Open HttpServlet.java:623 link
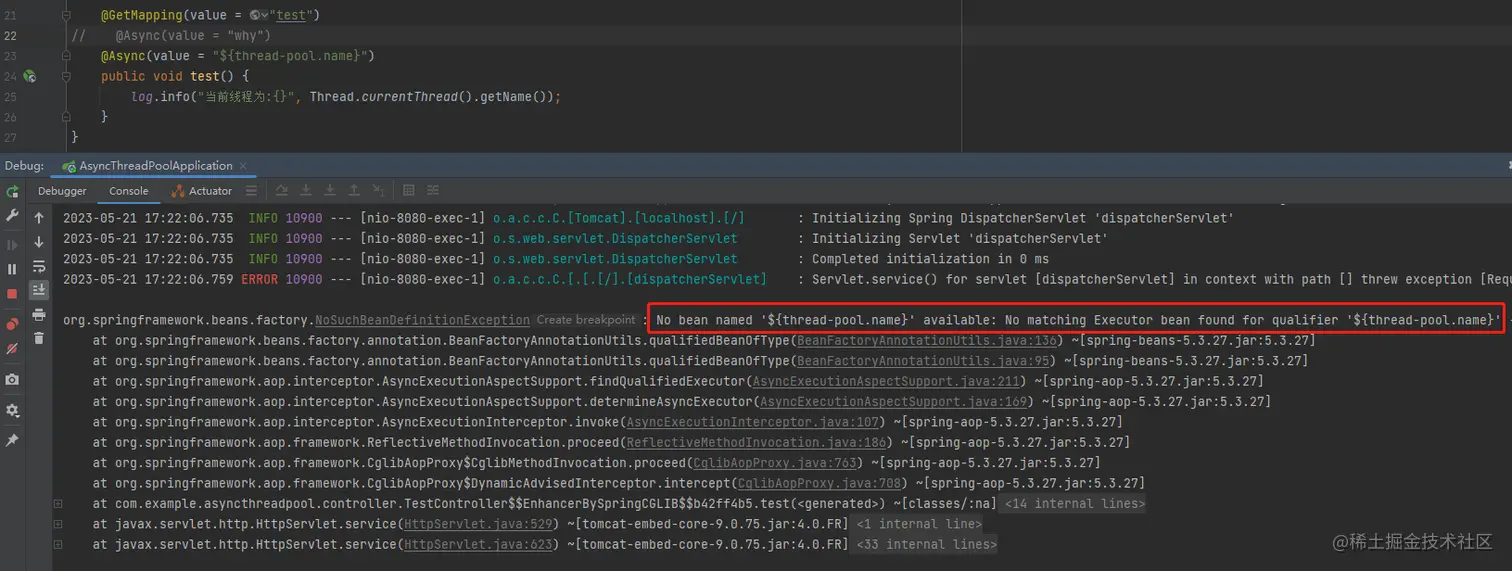This screenshot has width=1512, height=571. 479,544
